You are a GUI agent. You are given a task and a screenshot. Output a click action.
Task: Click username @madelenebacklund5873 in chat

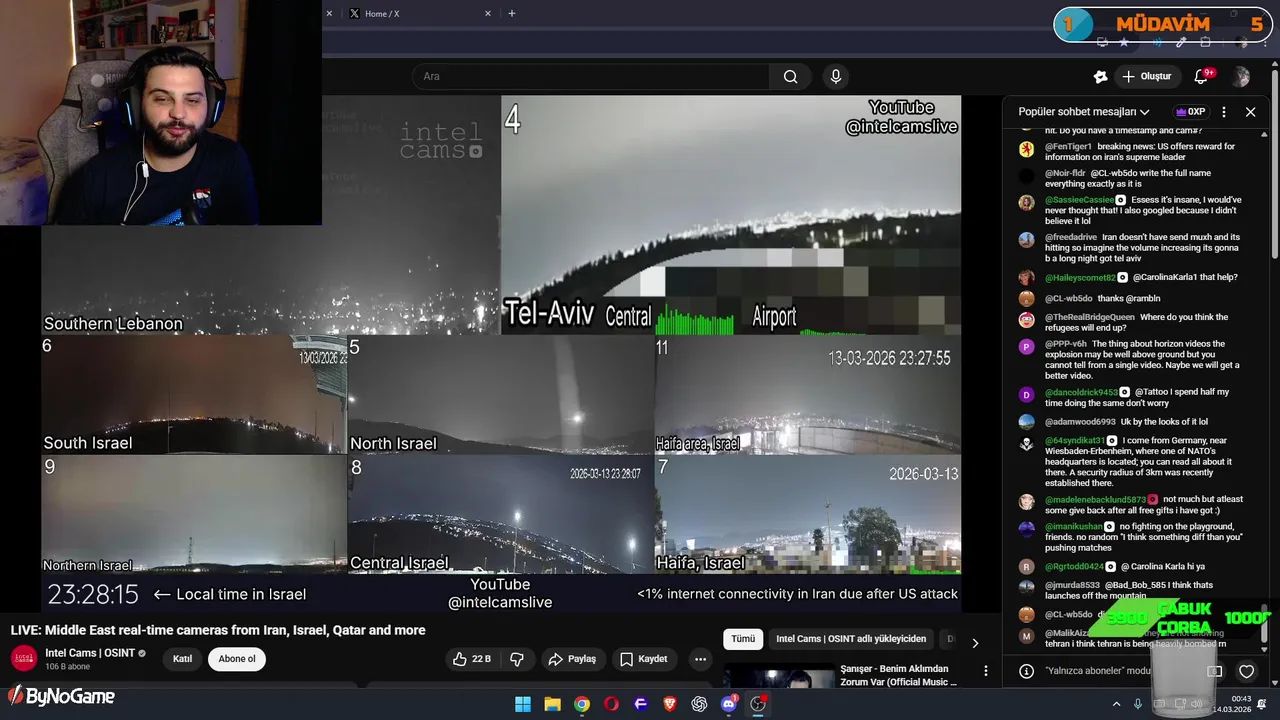[1095, 500]
